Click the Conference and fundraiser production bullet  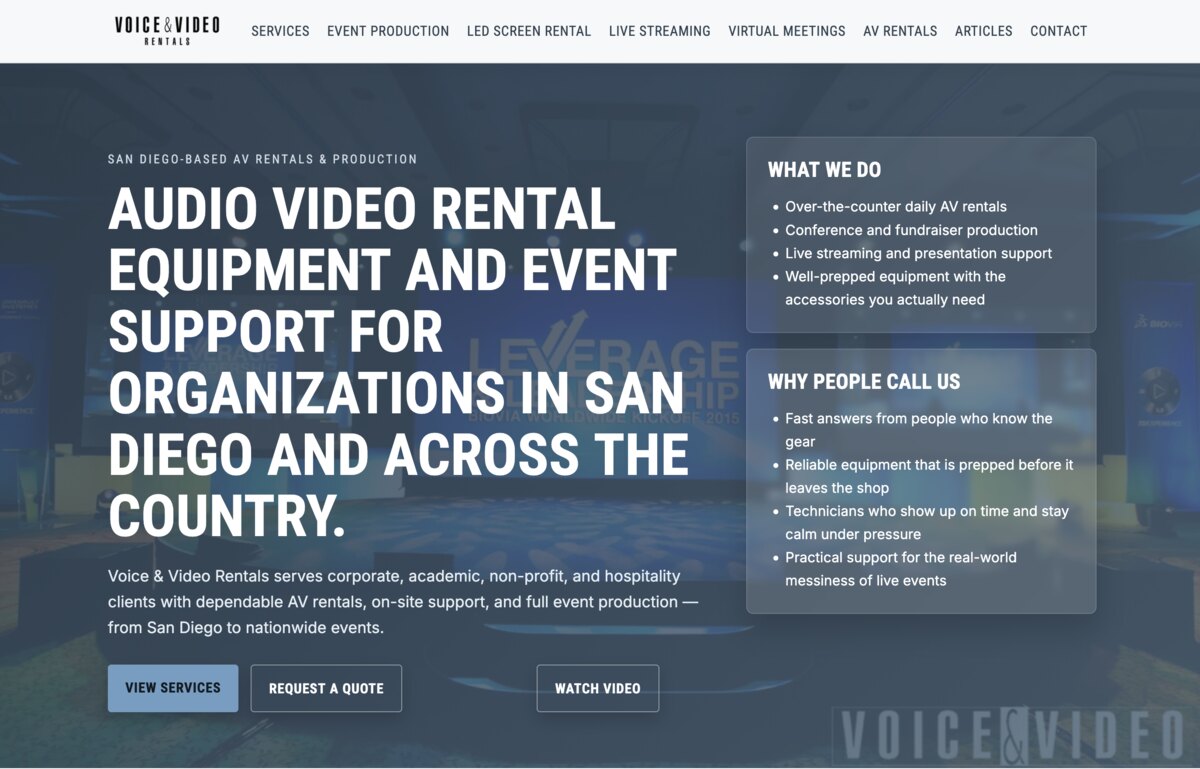click(910, 230)
